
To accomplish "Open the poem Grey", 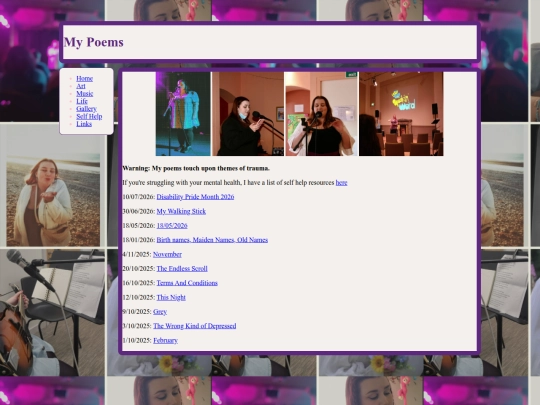I will (x=160, y=312).
